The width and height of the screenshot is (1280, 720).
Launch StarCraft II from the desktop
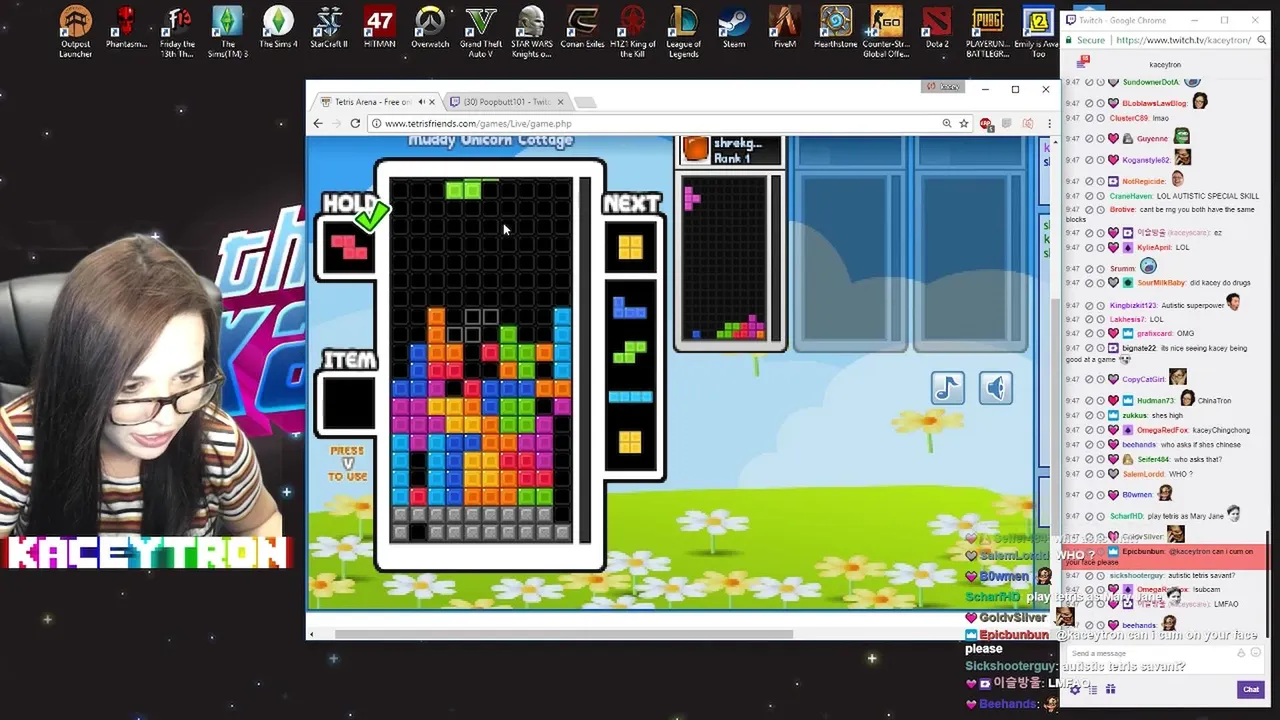pos(329,28)
